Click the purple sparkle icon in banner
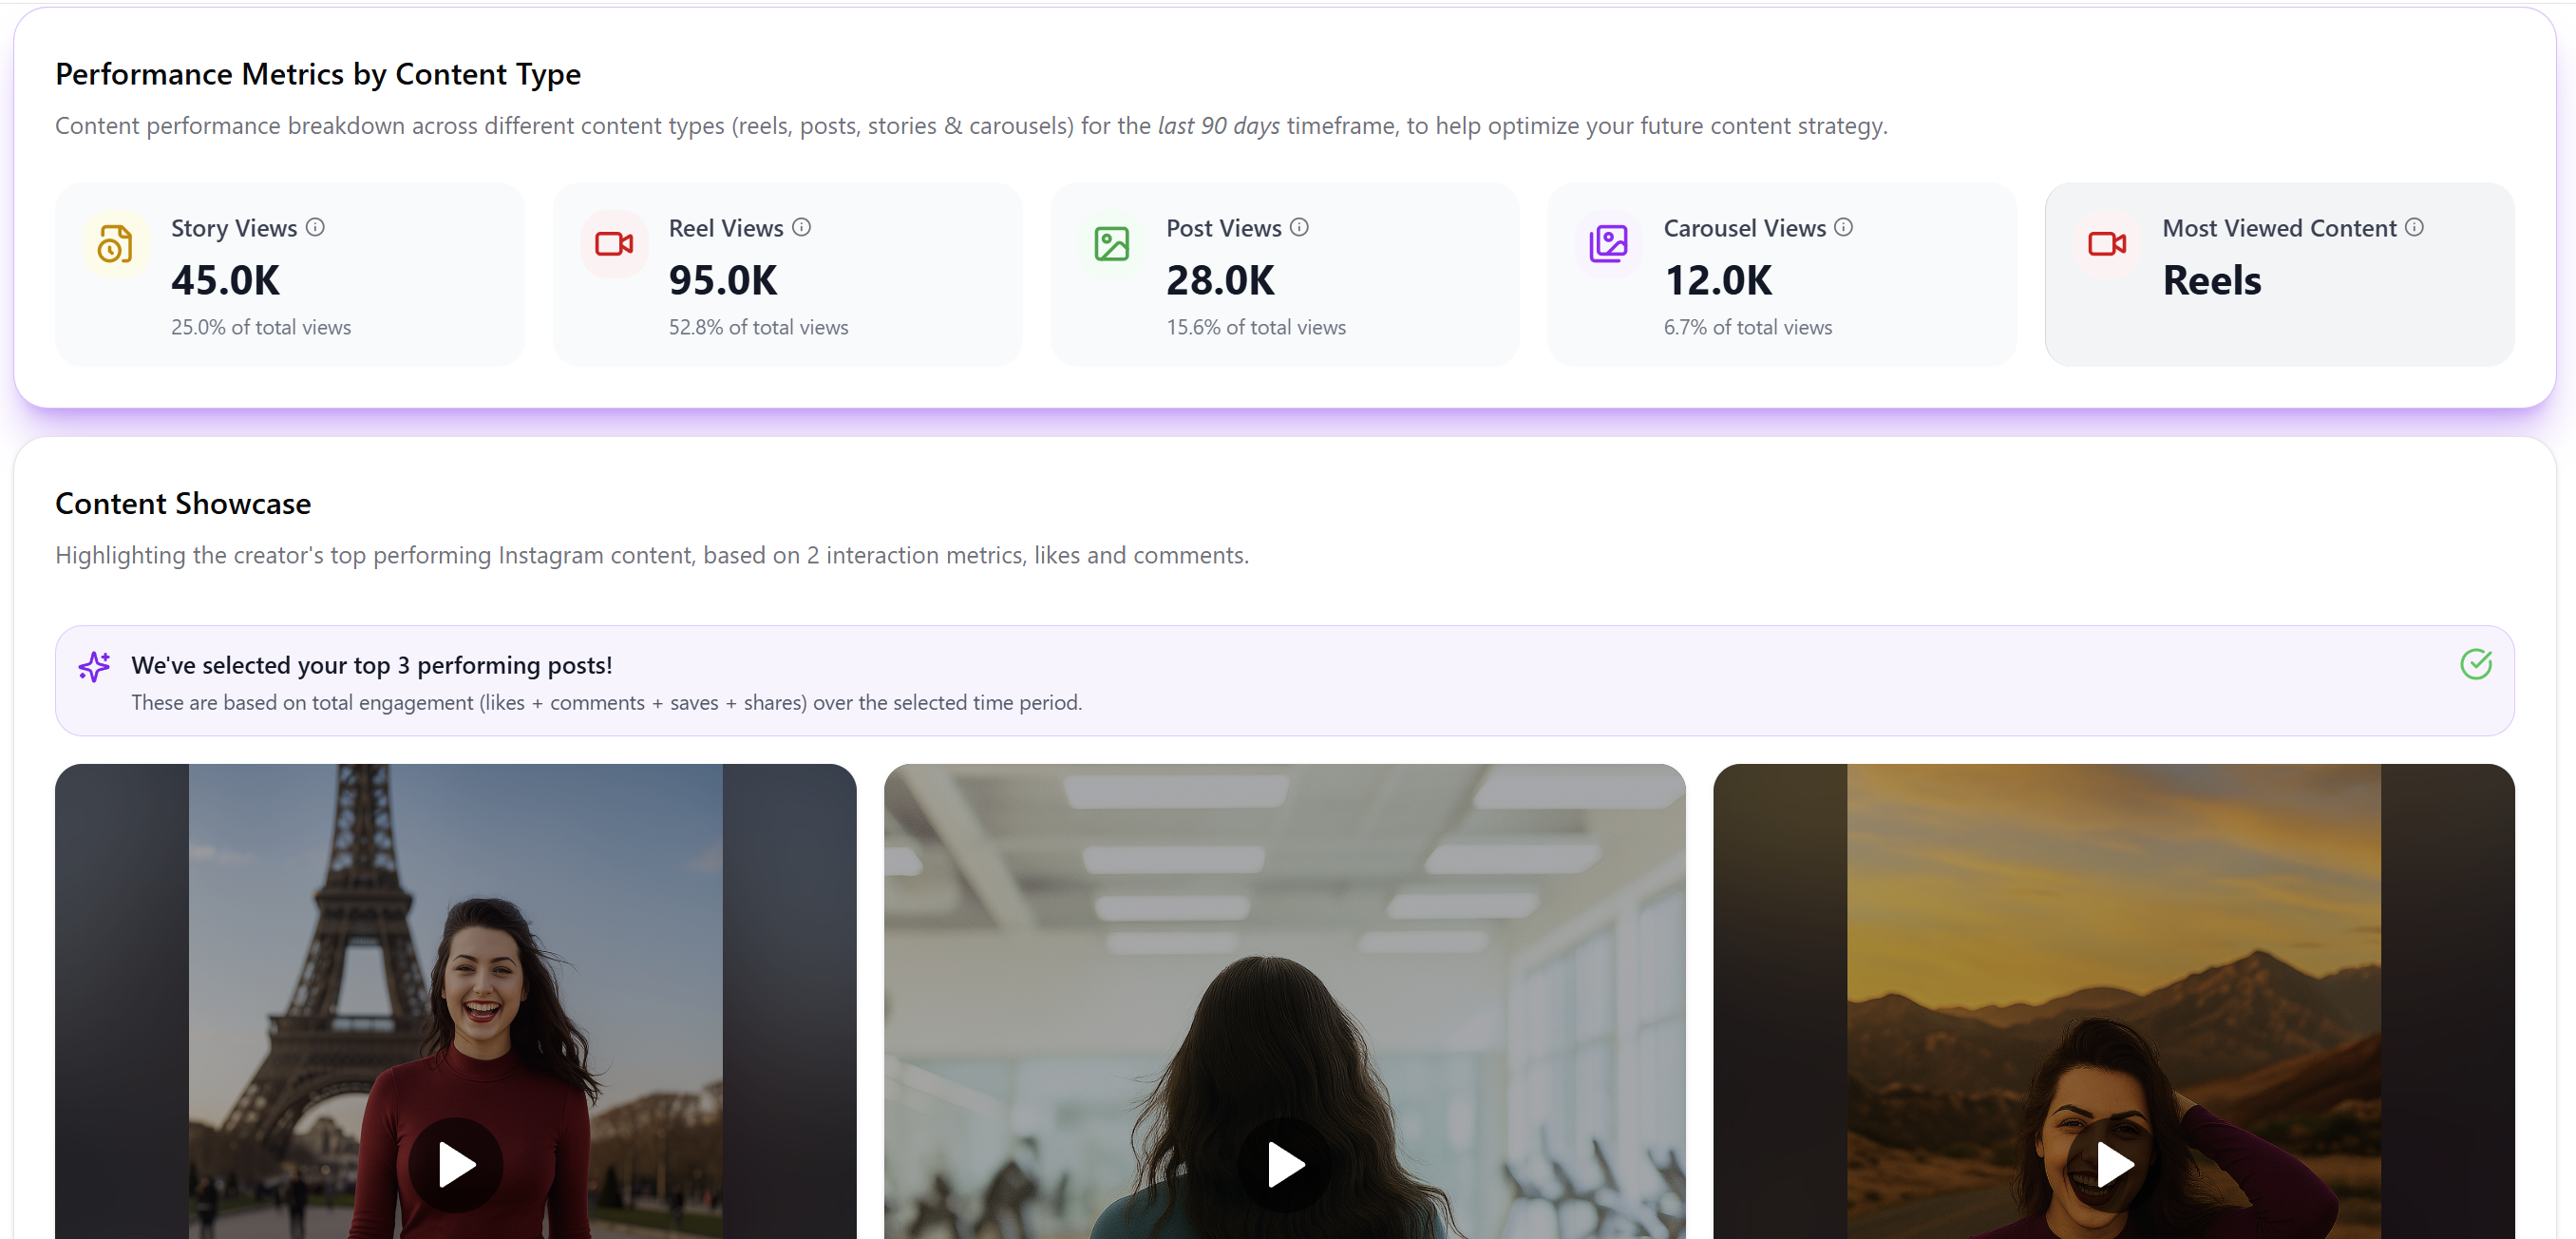 pos(94,666)
